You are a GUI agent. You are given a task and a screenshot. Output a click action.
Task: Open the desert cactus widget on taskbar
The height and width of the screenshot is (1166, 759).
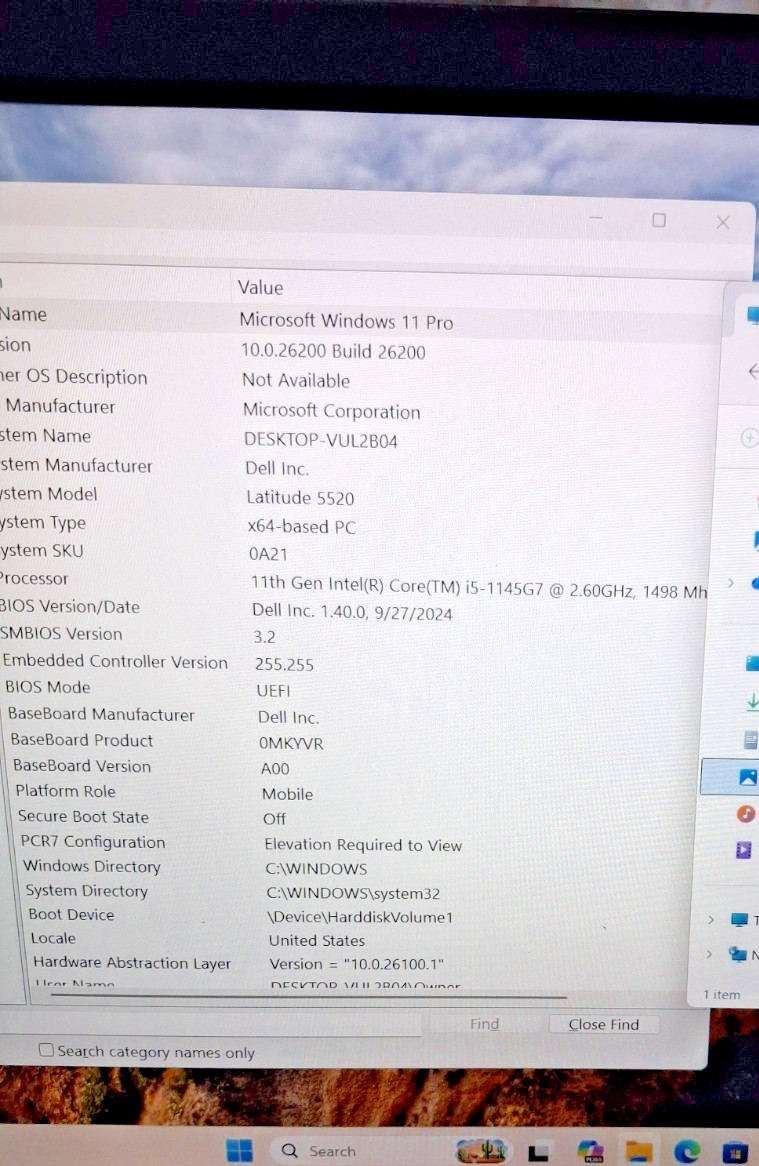coord(481,1150)
